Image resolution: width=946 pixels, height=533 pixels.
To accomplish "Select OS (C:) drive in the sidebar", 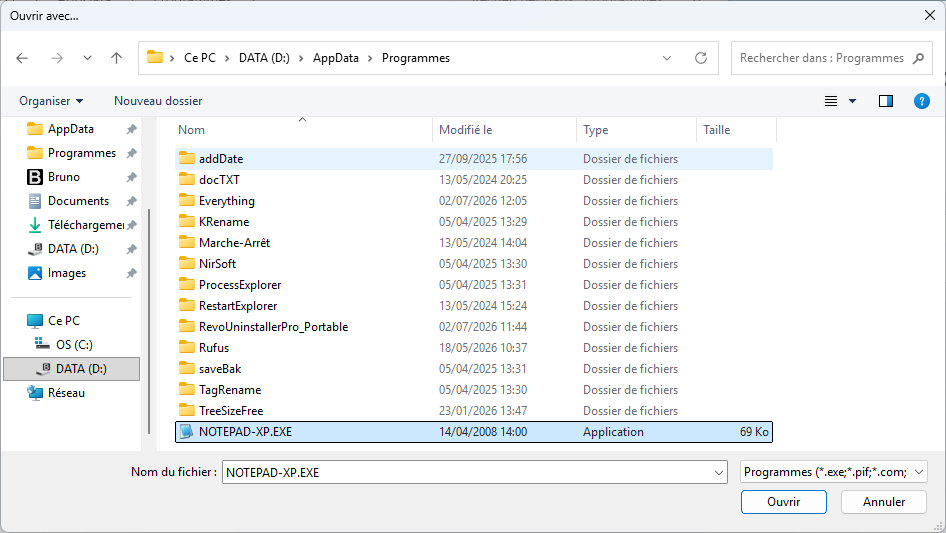I will [x=74, y=345].
